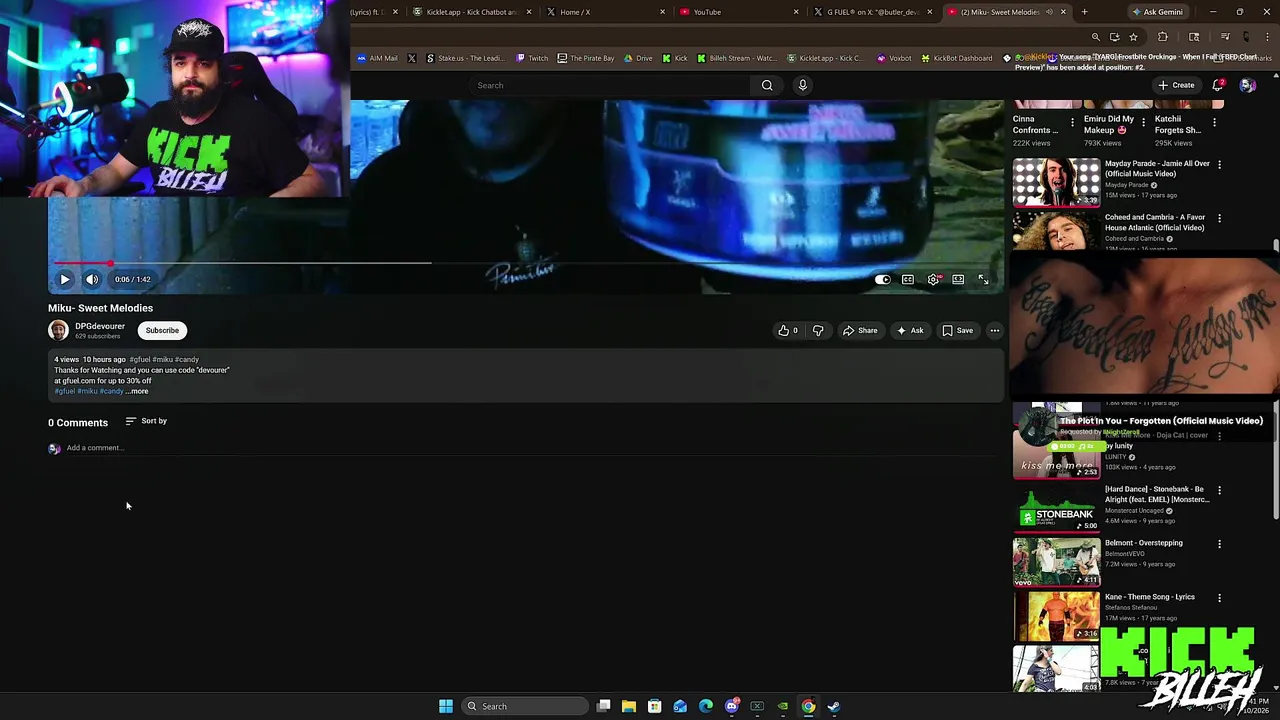Open the DPGdevourer channel avatar

[x=58, y=331]
